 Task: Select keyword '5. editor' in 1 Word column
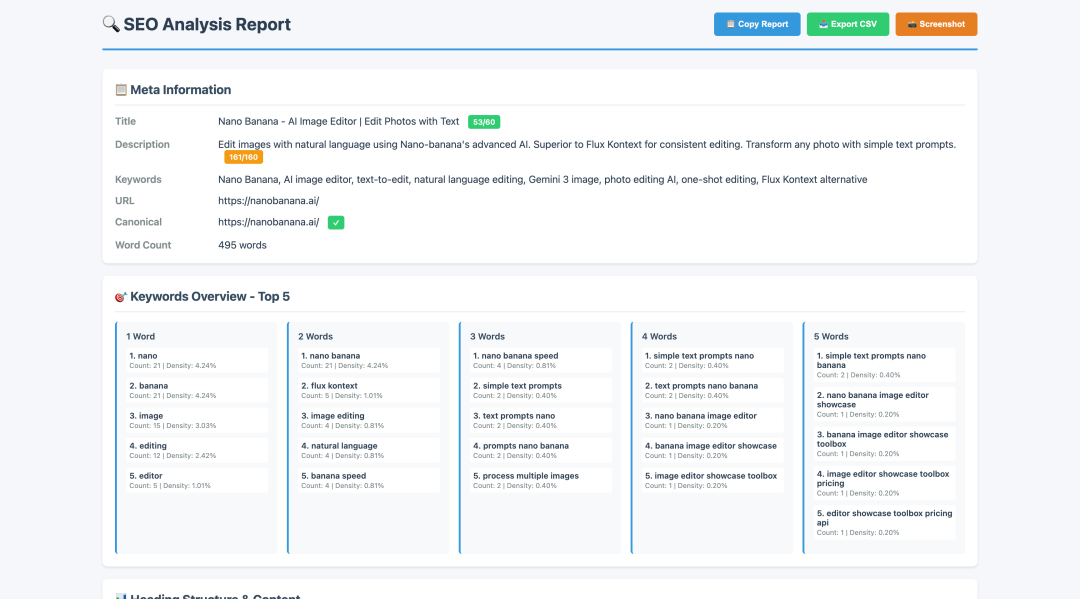tap(197, 481)
